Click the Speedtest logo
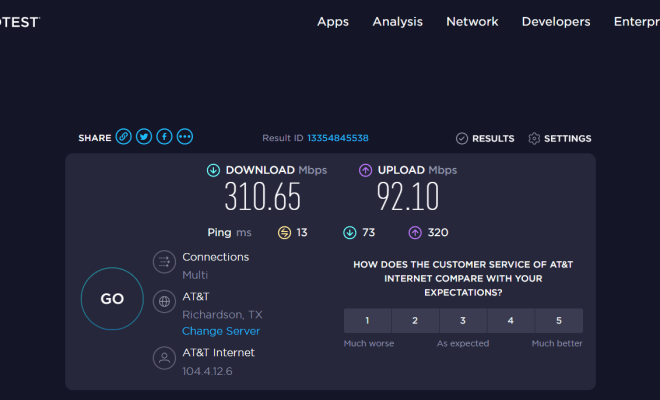This screenshot has height=400, width=660. 19,22
